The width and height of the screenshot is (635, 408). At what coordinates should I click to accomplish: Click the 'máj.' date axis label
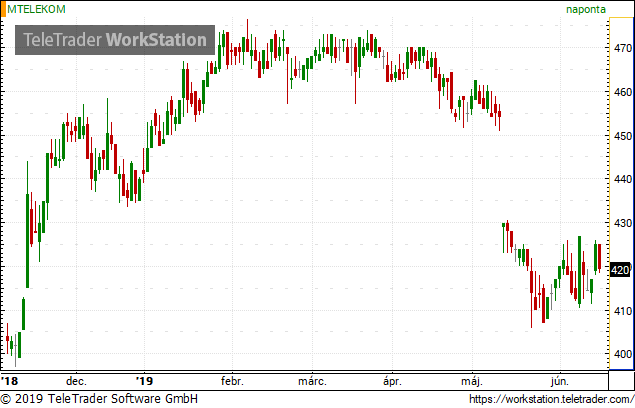click(x=472, y=381)
